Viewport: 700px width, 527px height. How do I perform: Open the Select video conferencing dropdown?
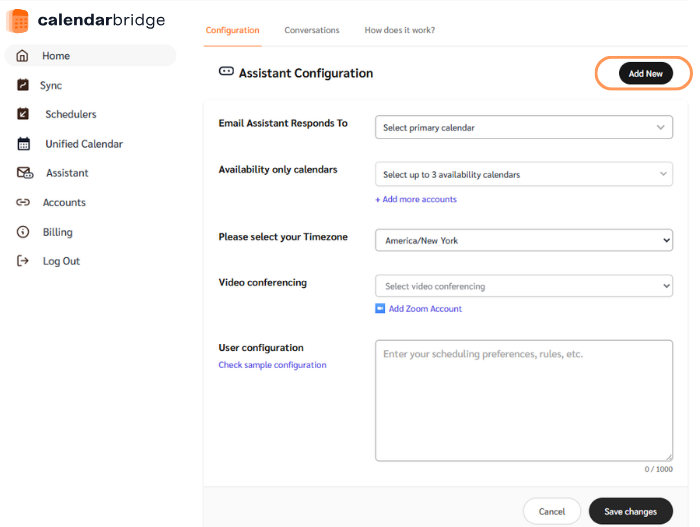pyautogui.click(x=524, y=286)
